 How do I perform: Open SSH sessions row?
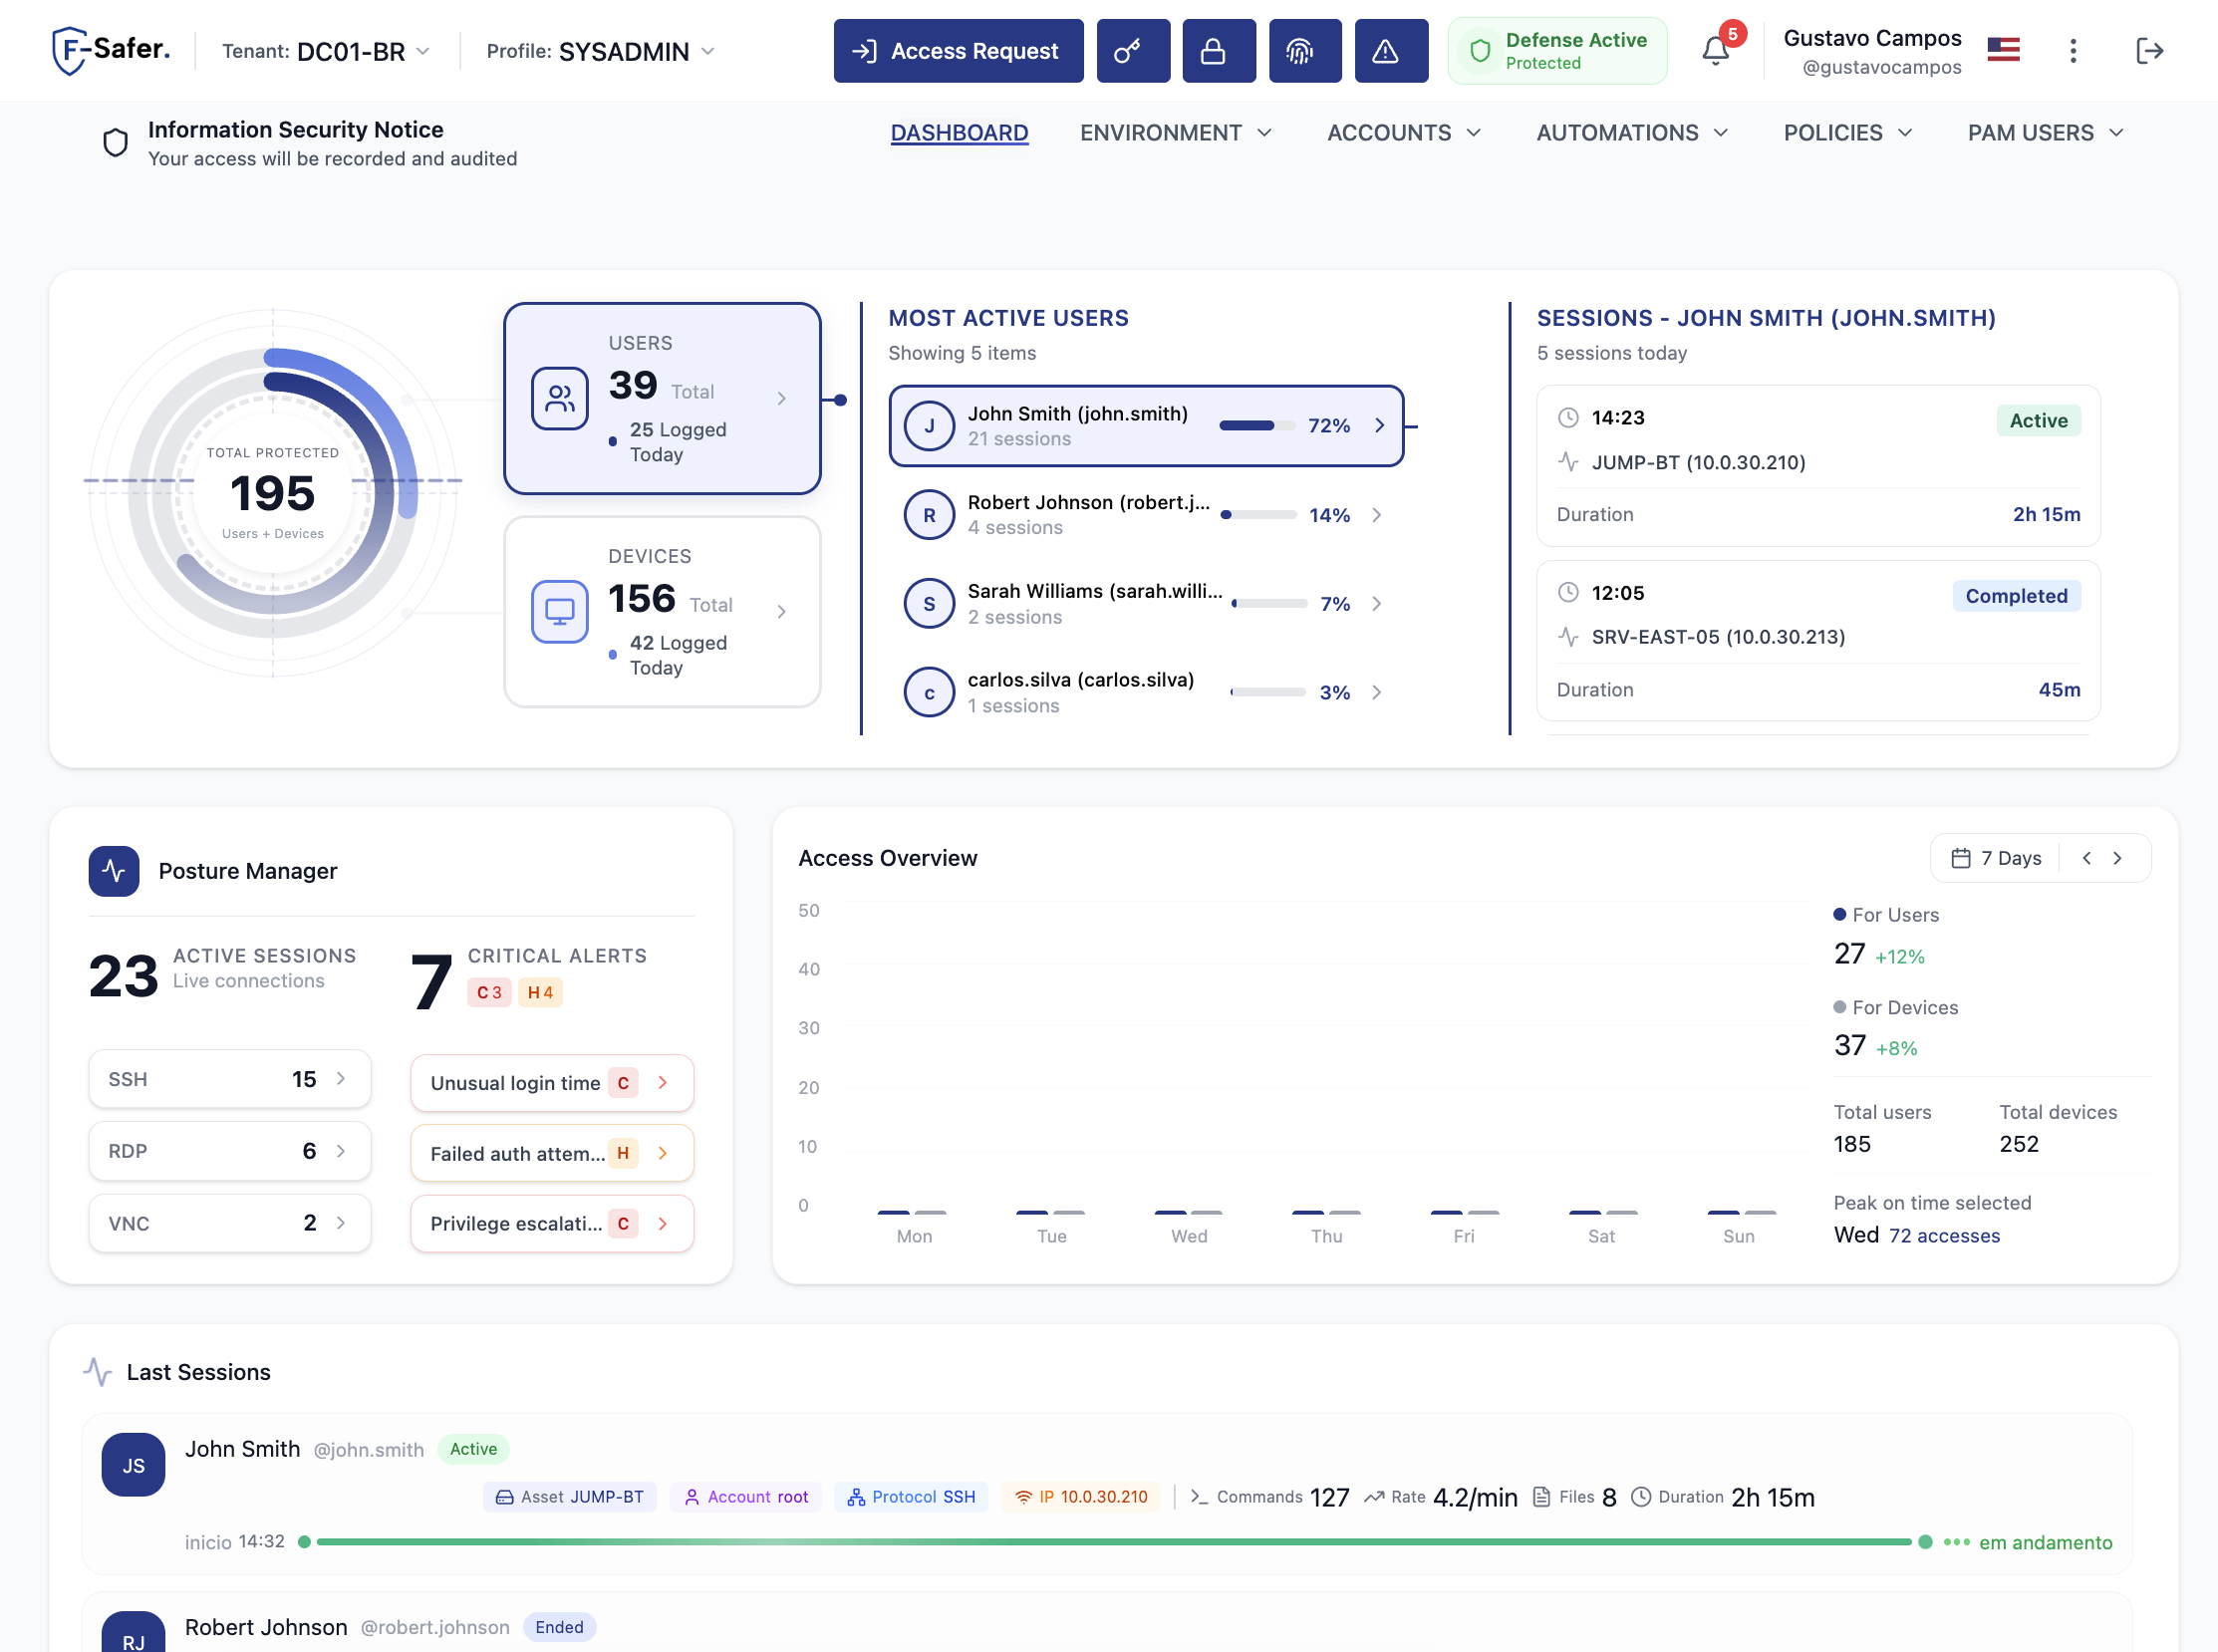pyautogui.click(x=230, y=1079)
